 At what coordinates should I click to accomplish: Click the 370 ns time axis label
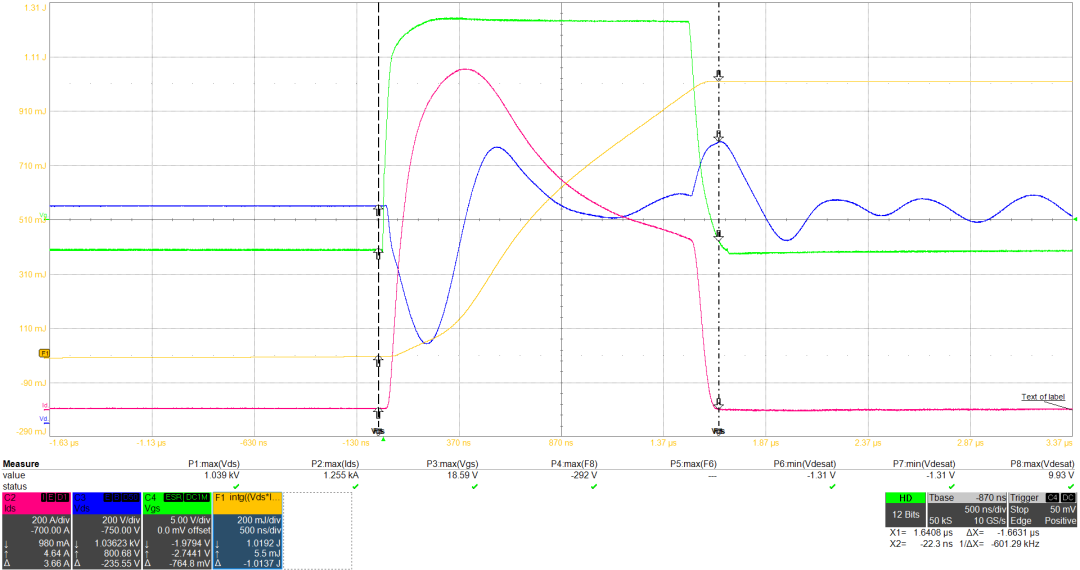pyautogui.click(x=459, y=443)
